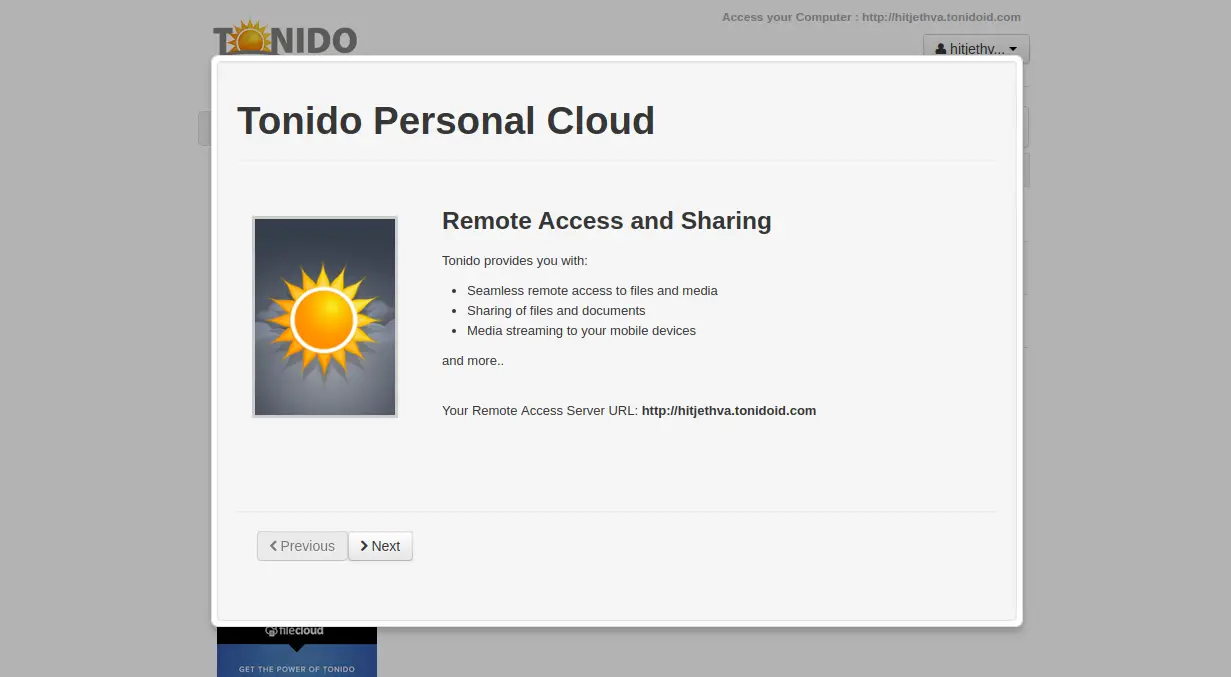Click the Previous button in the dialog
The width and height of the screenshot is (1231, 677).
(302, 546)
